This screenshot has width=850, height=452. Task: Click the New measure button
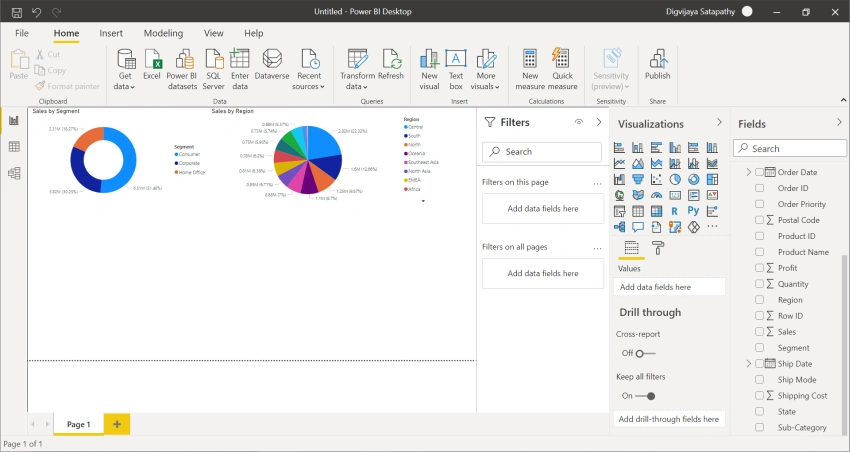530,70
